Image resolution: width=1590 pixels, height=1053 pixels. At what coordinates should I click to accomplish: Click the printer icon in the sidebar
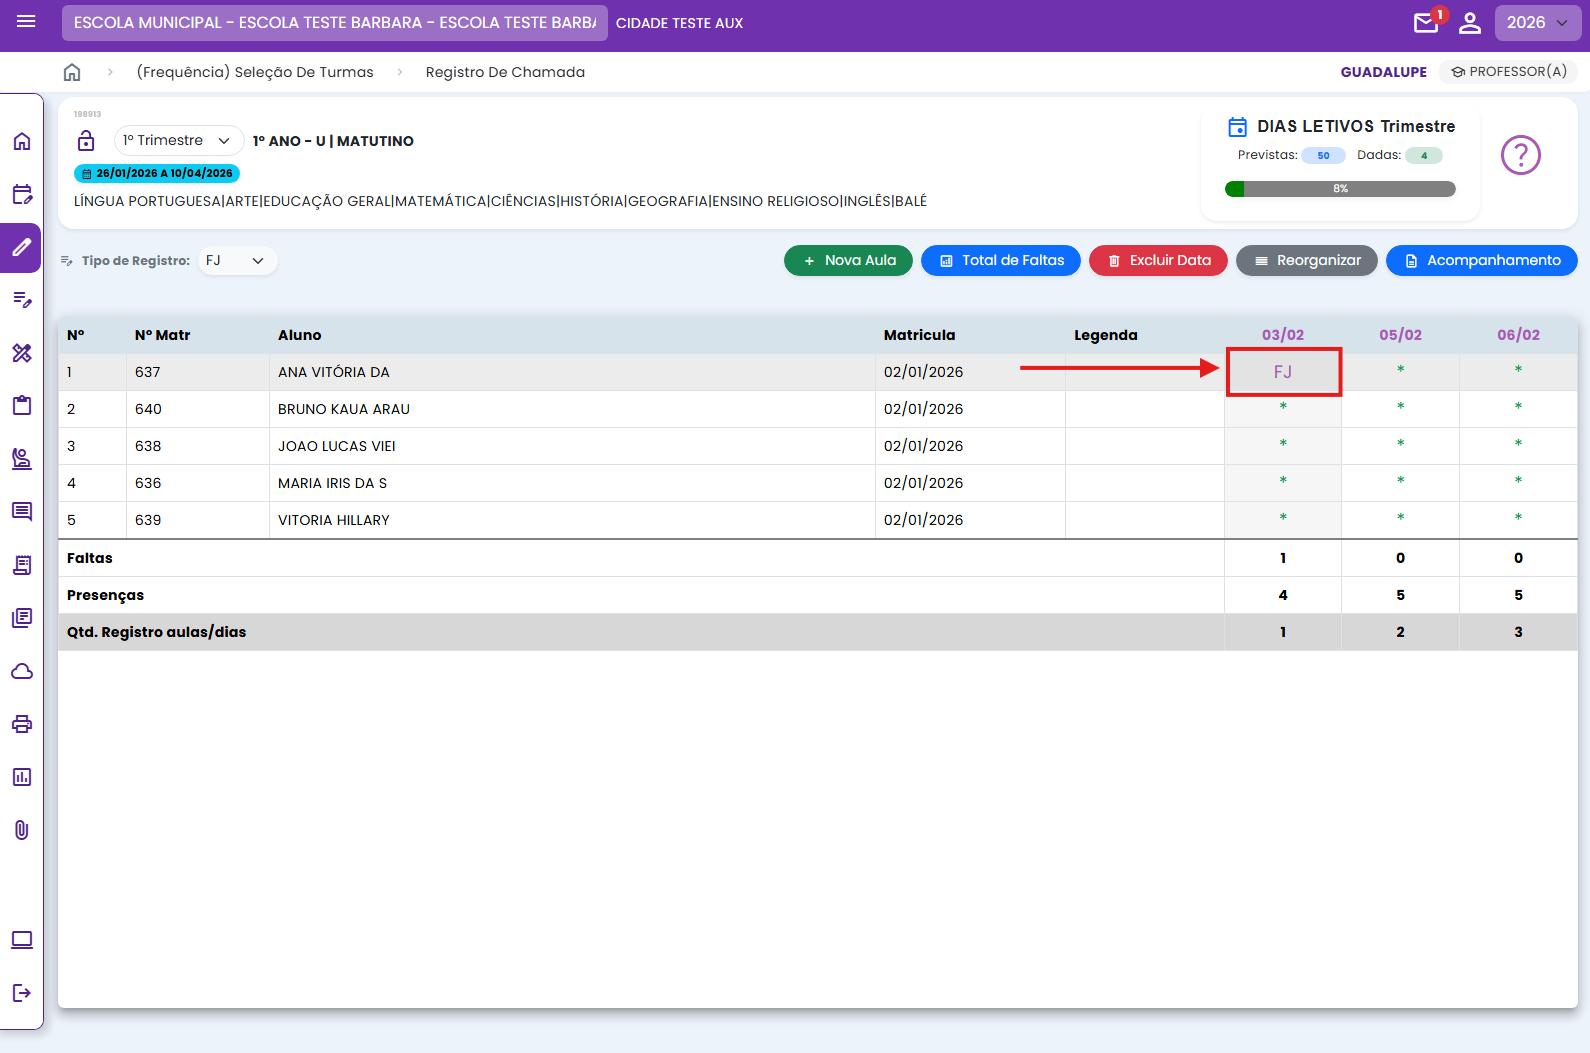pyautogui.click(x=22, y=724)
